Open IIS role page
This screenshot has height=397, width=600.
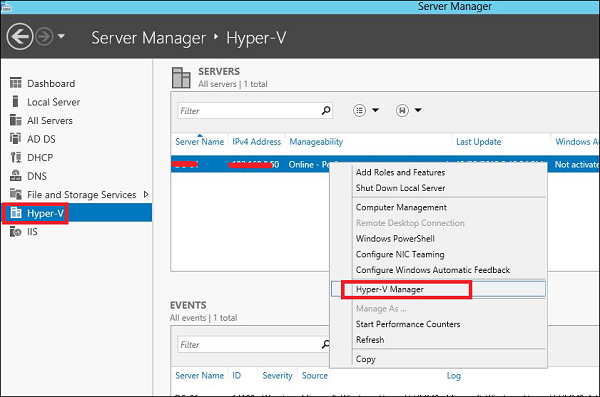(x=32, y=232)
